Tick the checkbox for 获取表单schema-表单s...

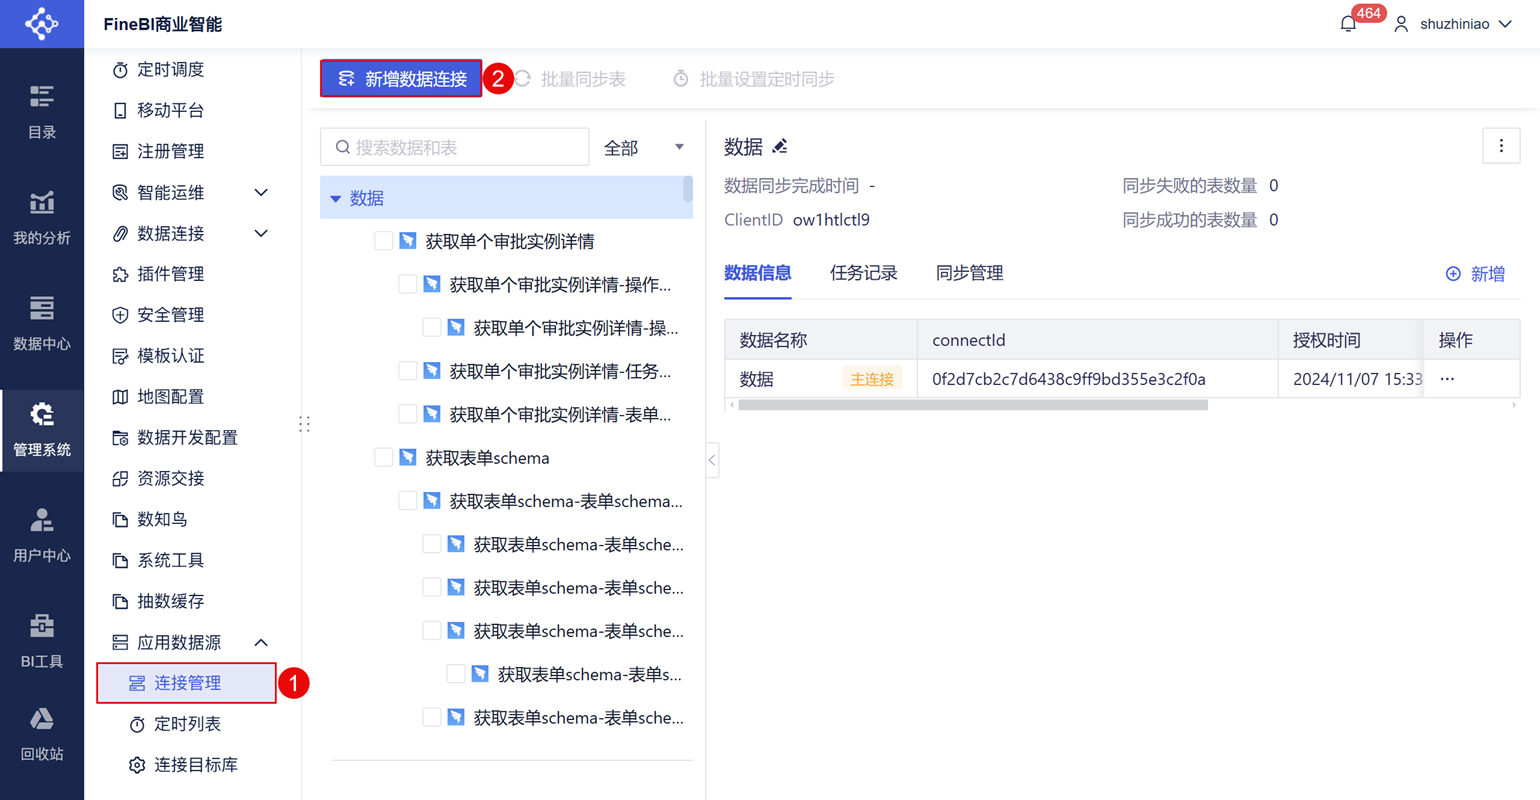pyautogui.click(x=455, y=674)
